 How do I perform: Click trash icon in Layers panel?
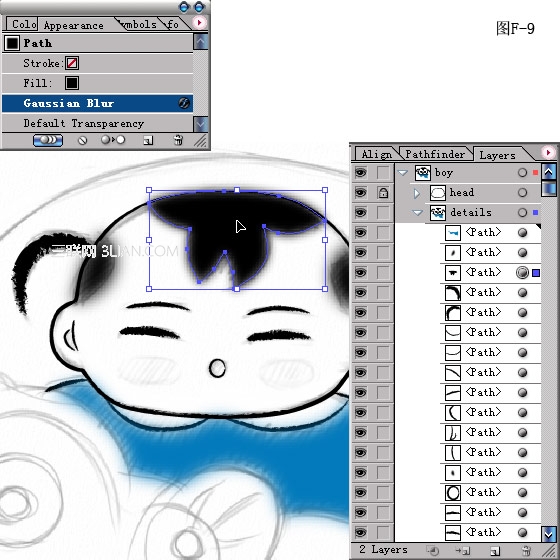(526, 550)
